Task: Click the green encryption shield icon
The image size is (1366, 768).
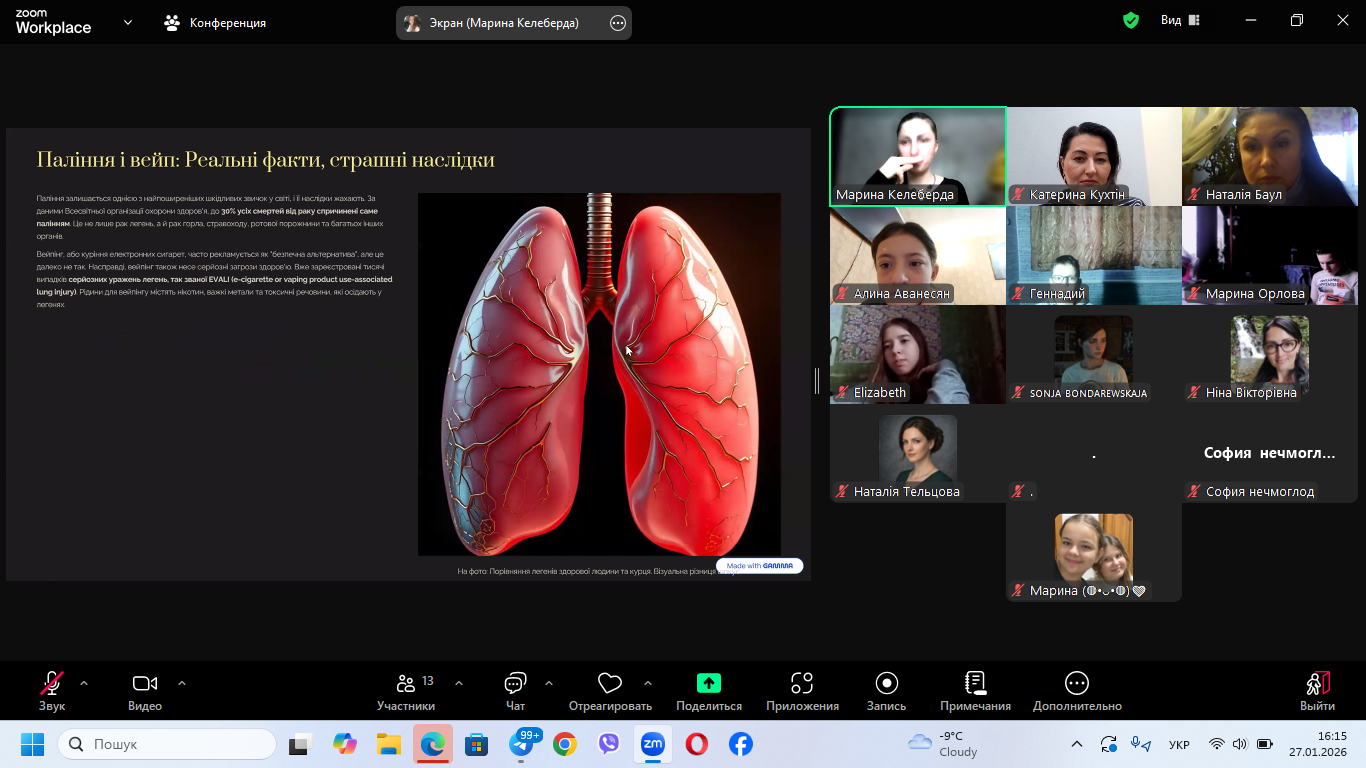Action: click(1131, 21)
